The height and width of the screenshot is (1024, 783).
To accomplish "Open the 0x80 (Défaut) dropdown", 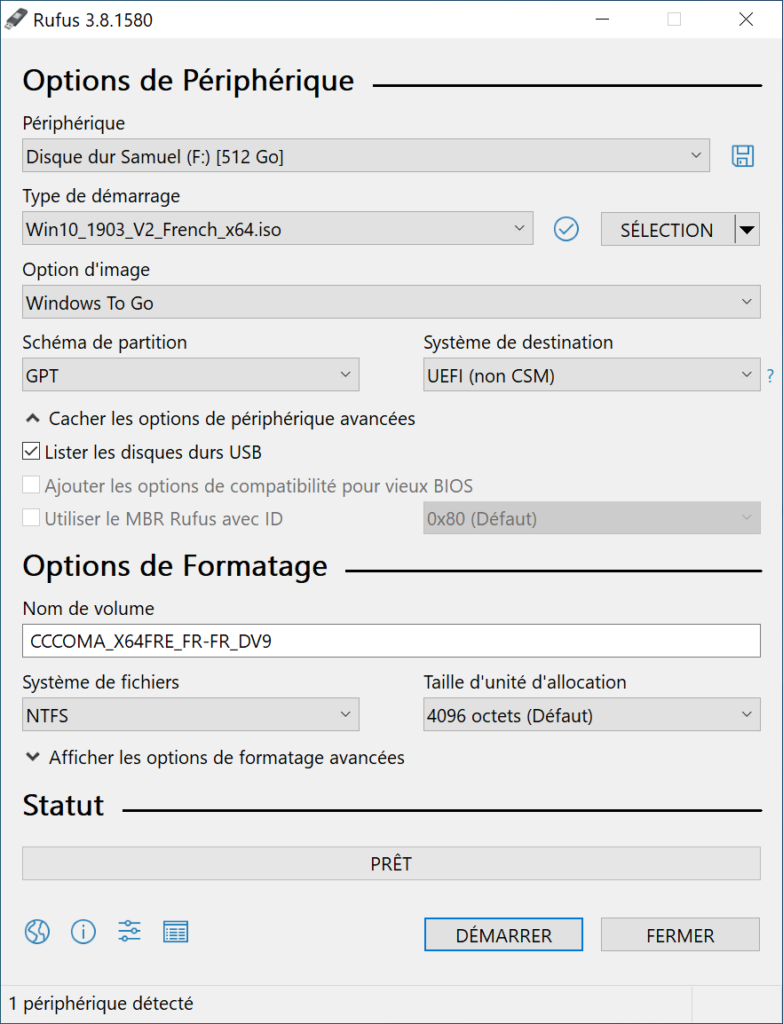I will 592,518.
